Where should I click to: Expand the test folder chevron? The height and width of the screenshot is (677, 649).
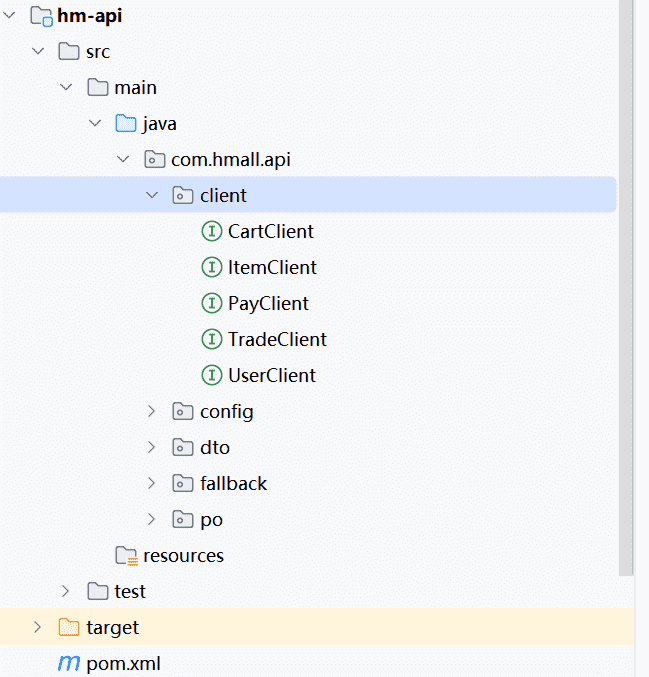tap(67, 591)
